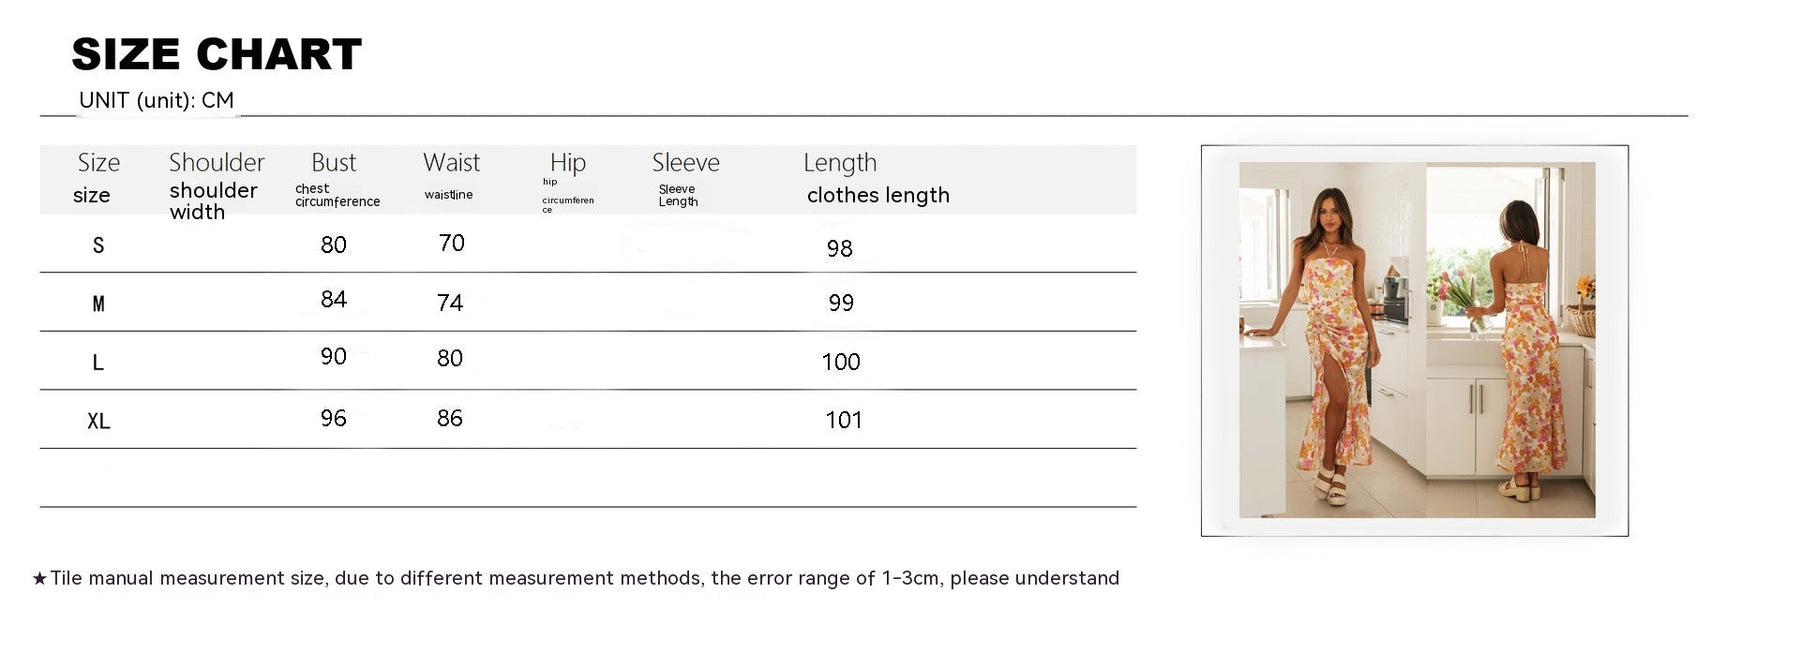
Task: Click the L size row label
Action: pyautogui.click(x=98, y=363)
